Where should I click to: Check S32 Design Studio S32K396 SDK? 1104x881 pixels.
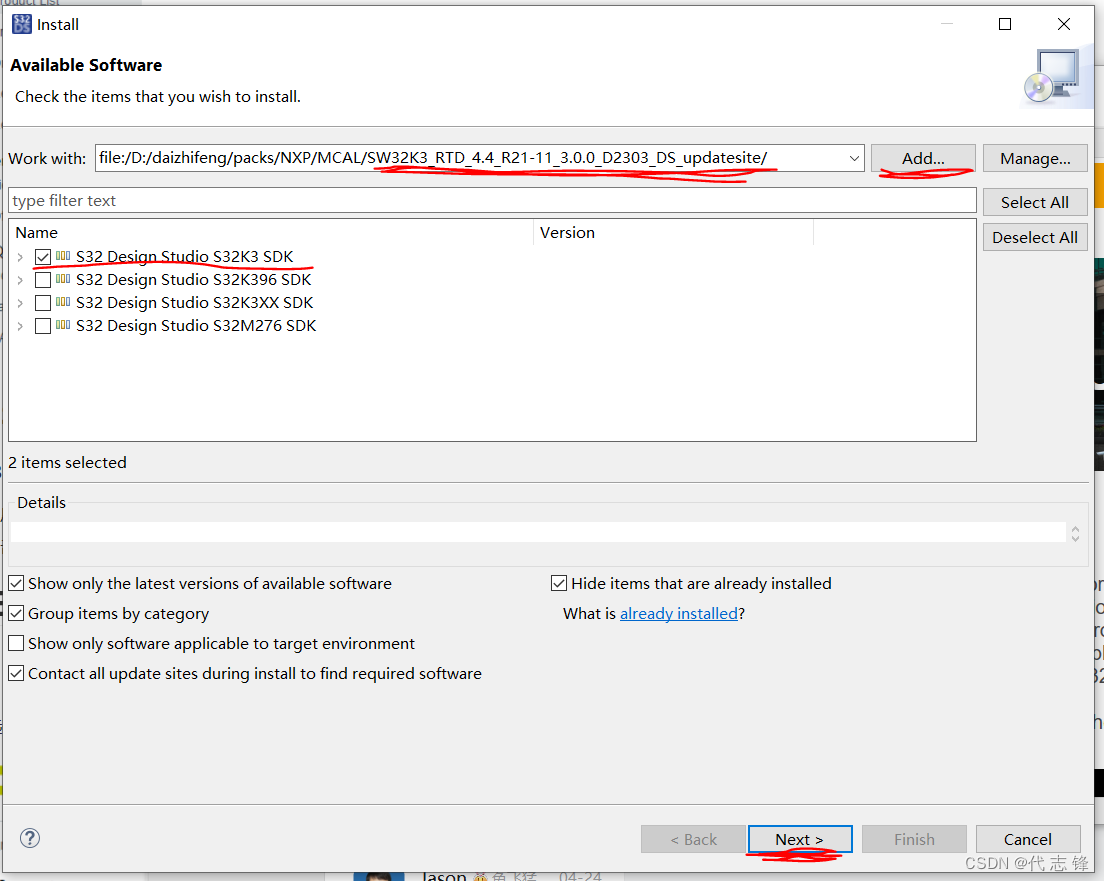[x=43, y=280]
